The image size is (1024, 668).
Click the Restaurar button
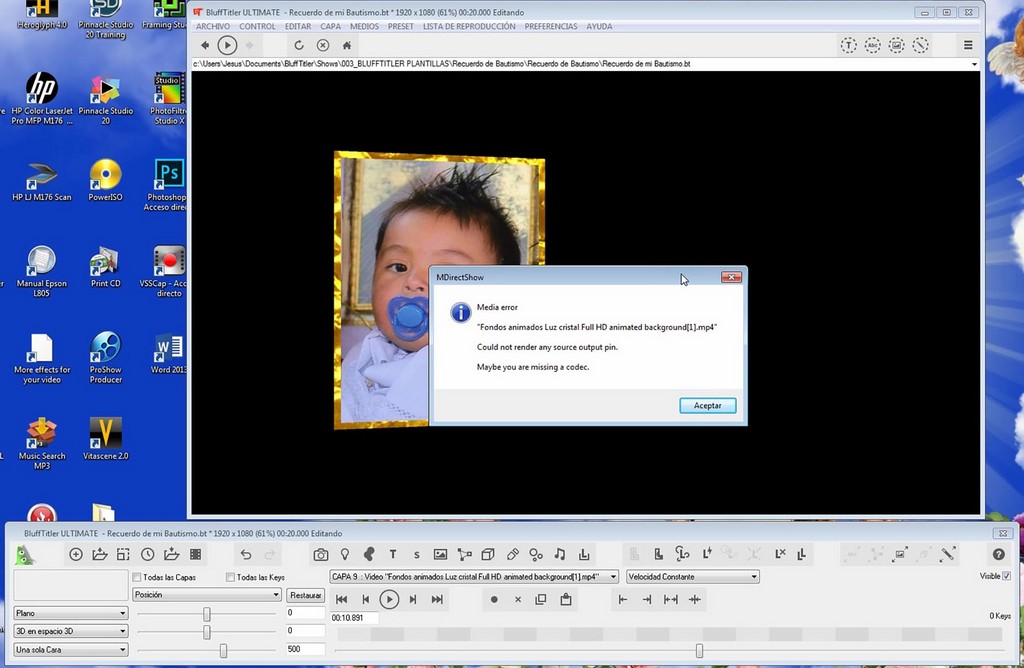click(x=306, y=595)
